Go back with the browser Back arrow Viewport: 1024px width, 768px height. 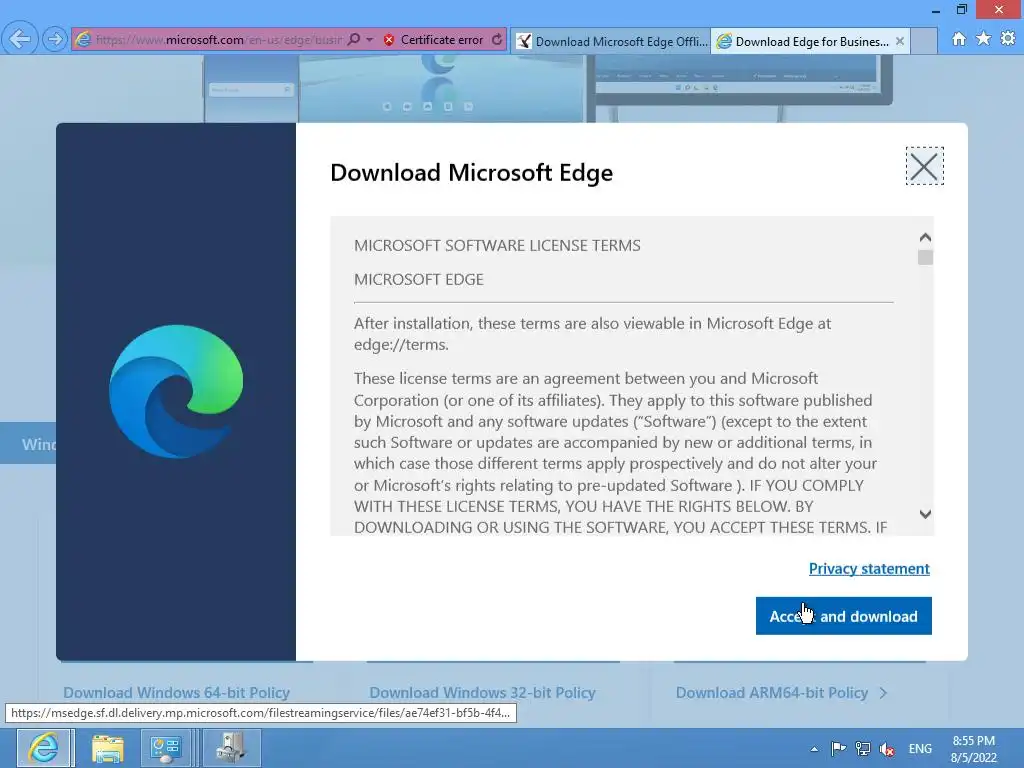tap(19, 39)
